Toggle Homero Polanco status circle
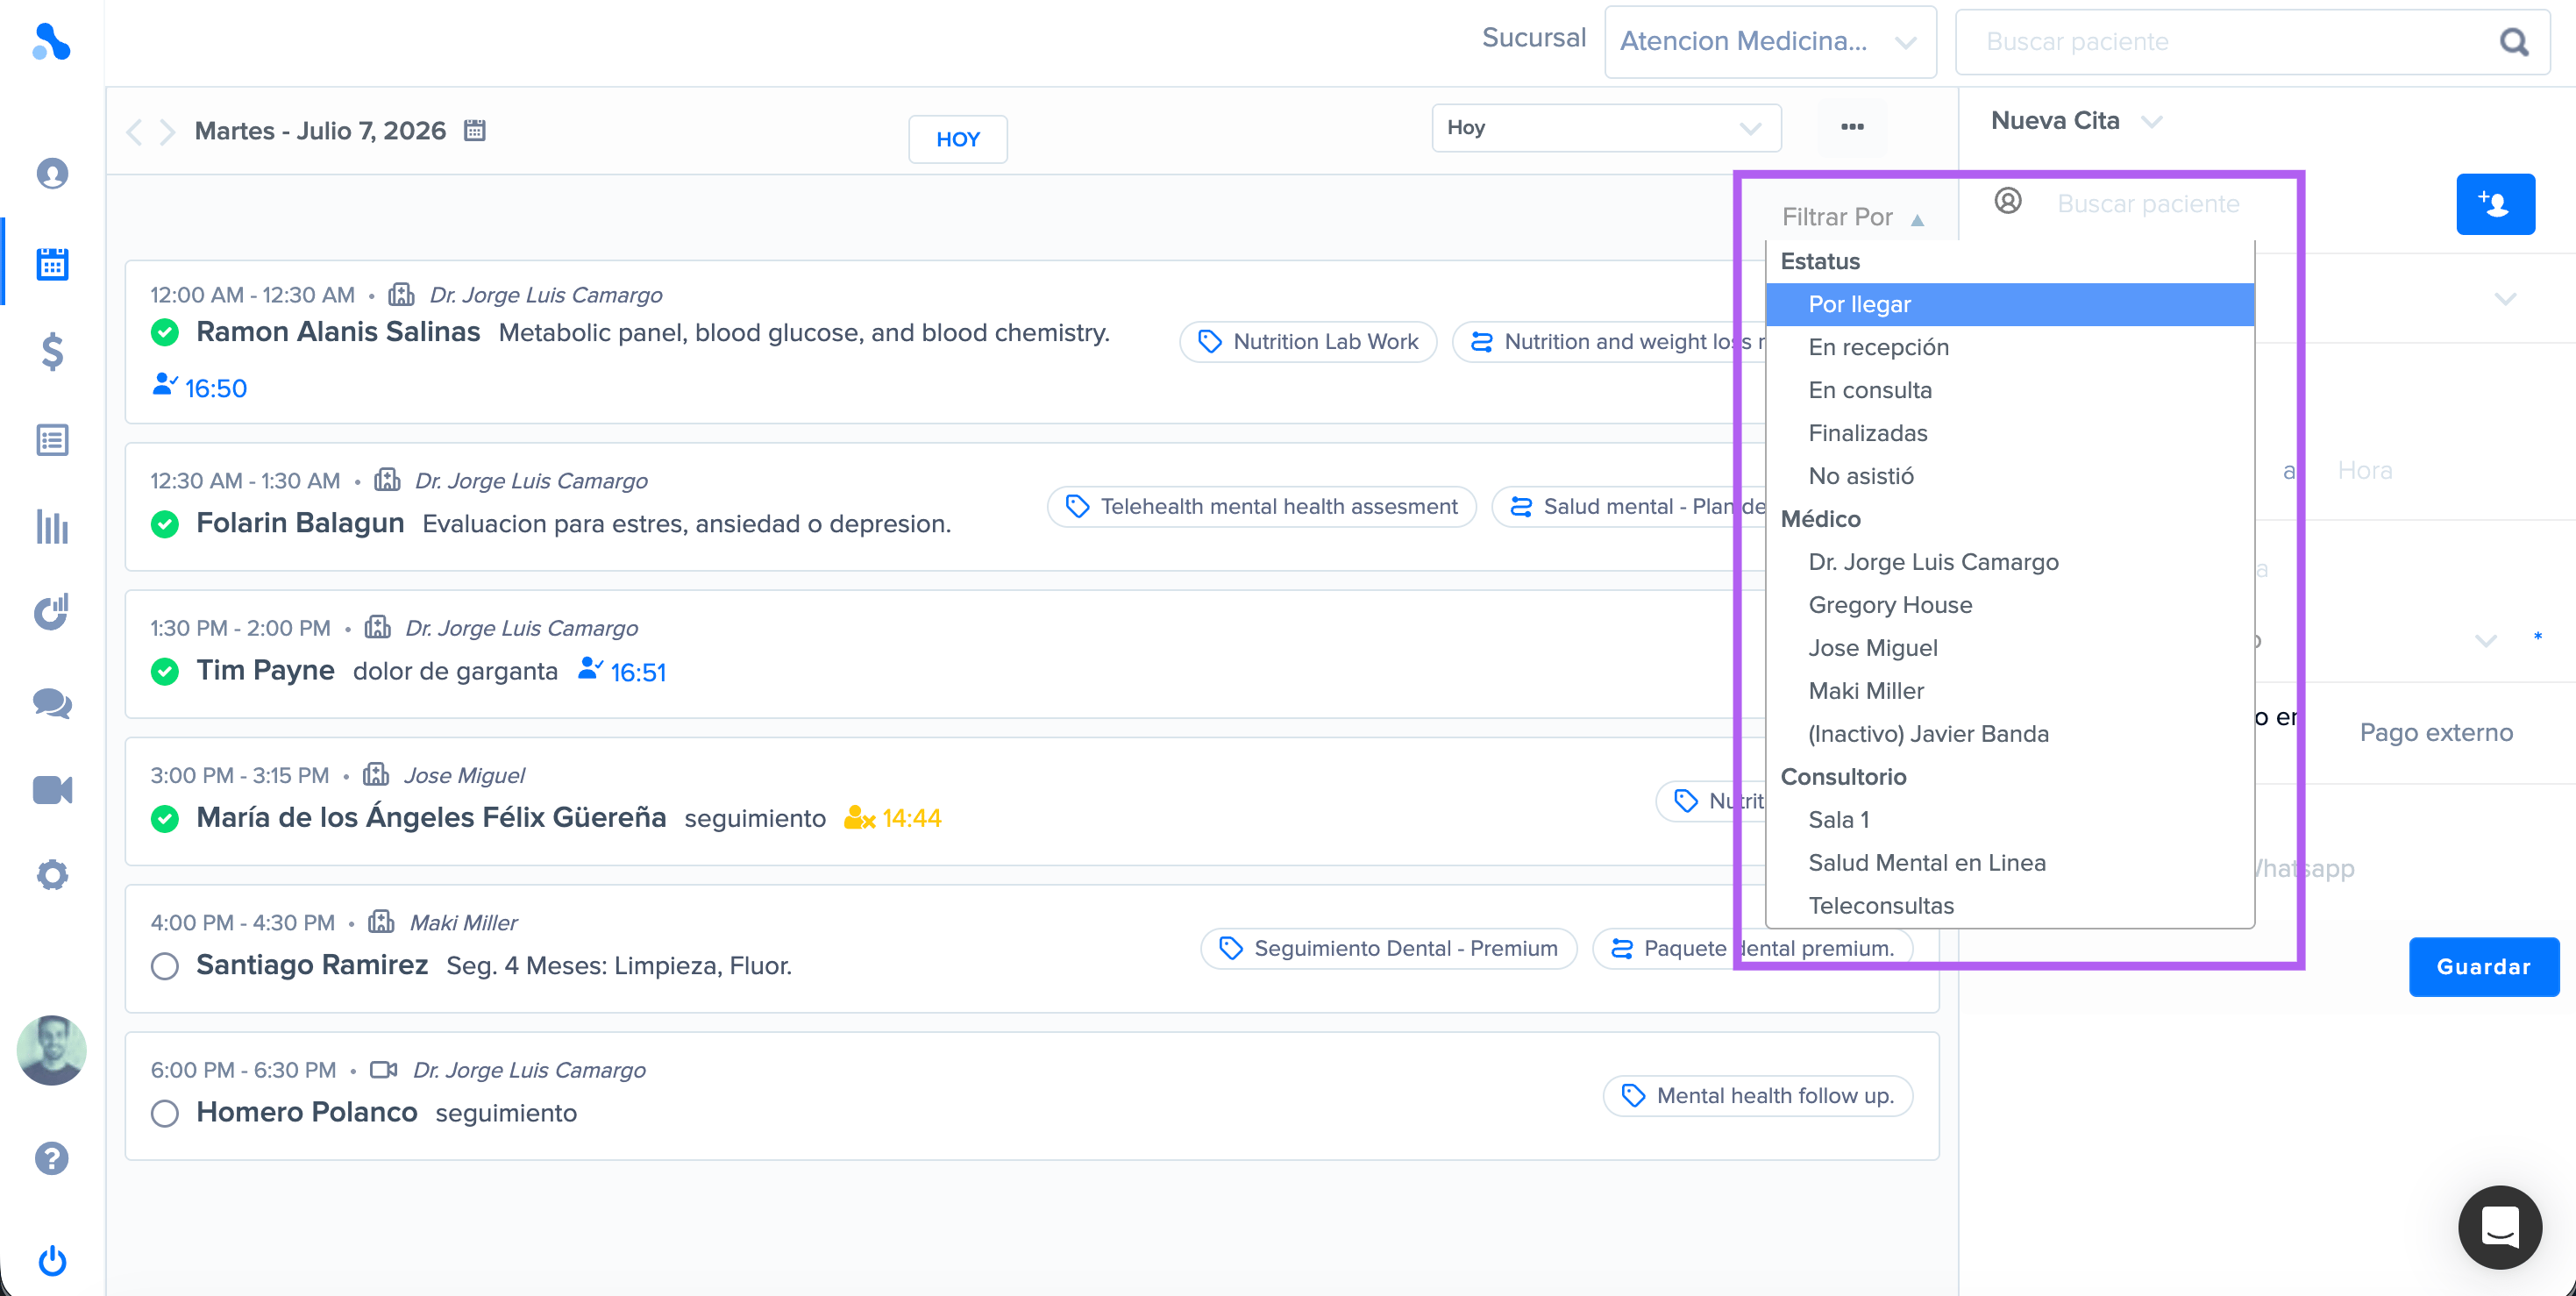2576x1296 pixels. point(165,1113)
